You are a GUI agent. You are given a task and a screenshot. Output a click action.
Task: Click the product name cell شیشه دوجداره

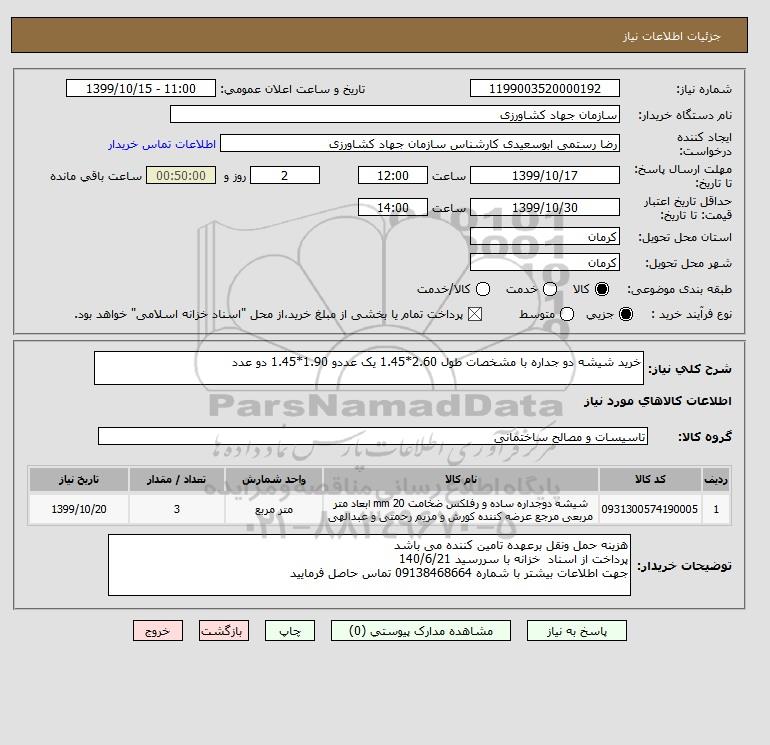(x=461, y=509)
